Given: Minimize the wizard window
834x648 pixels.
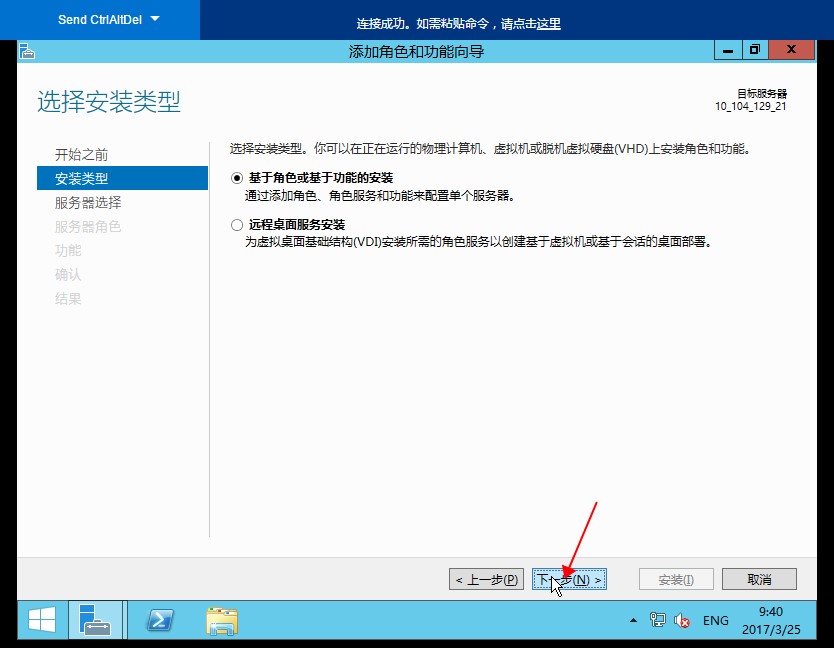Looking at the screenshot, I should click(728, 51).
